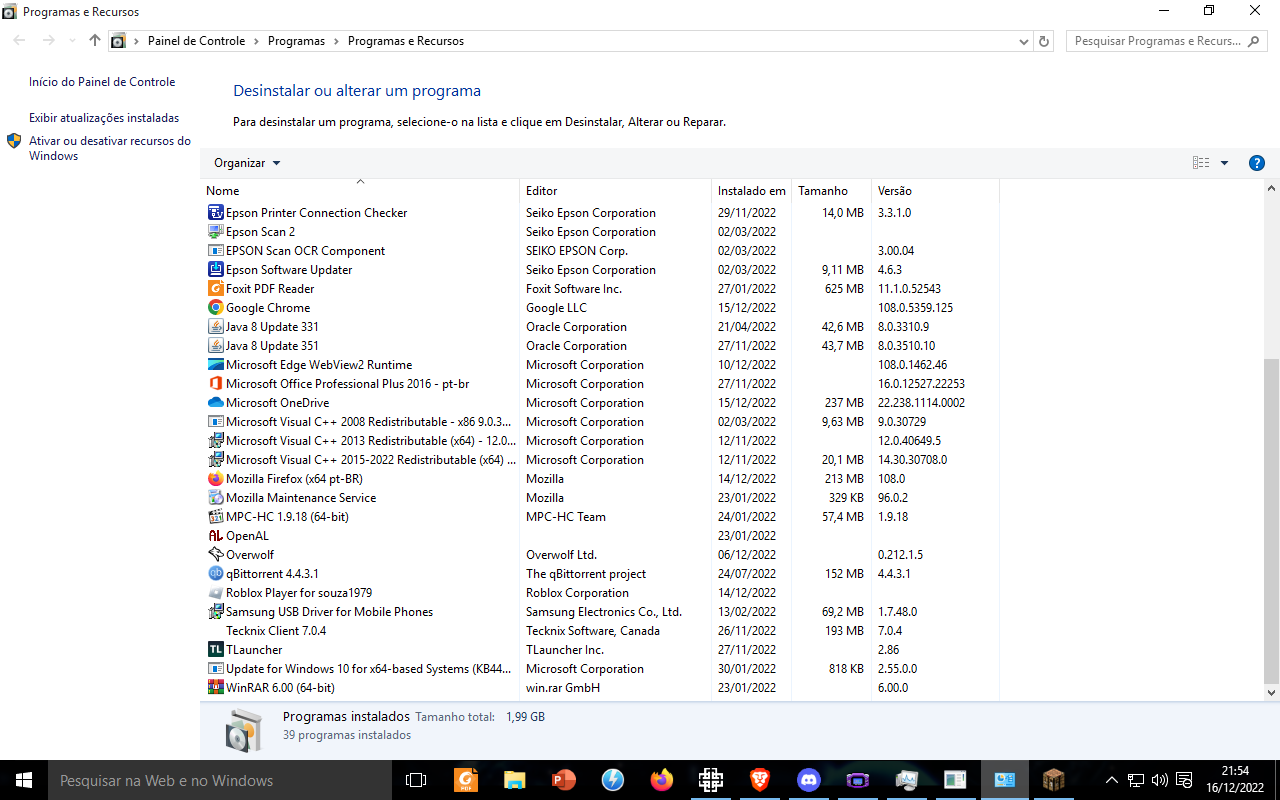Click the Overwolf program icon

[215, 554]
